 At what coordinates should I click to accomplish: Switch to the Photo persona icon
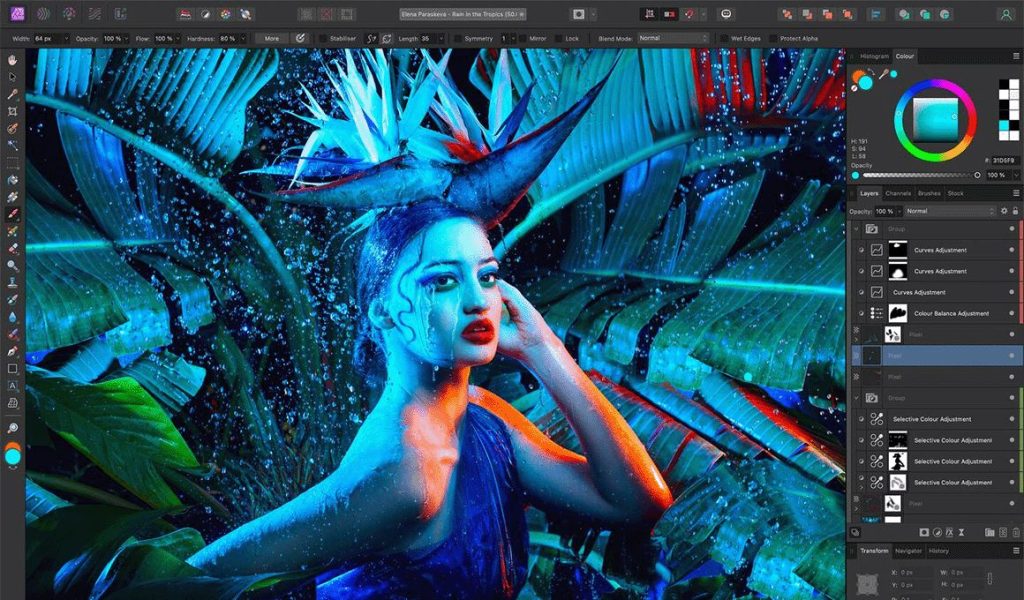(17, 14)
